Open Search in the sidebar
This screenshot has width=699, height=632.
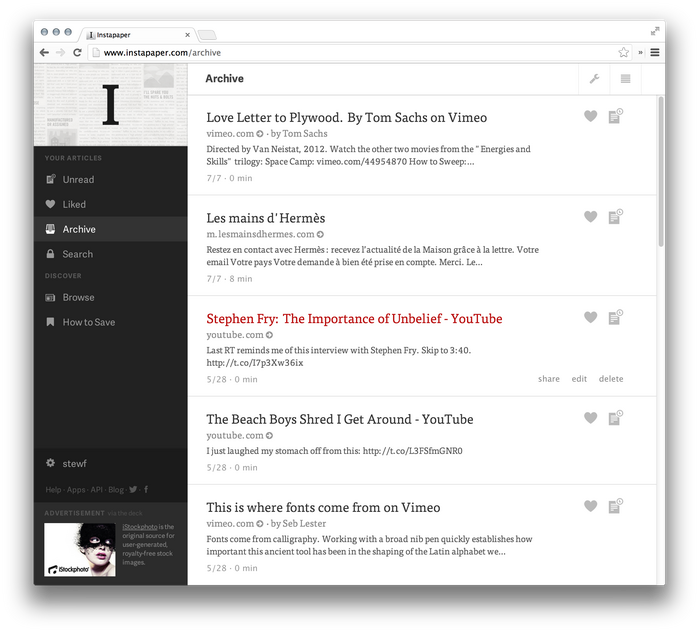[x=111, y=254]
